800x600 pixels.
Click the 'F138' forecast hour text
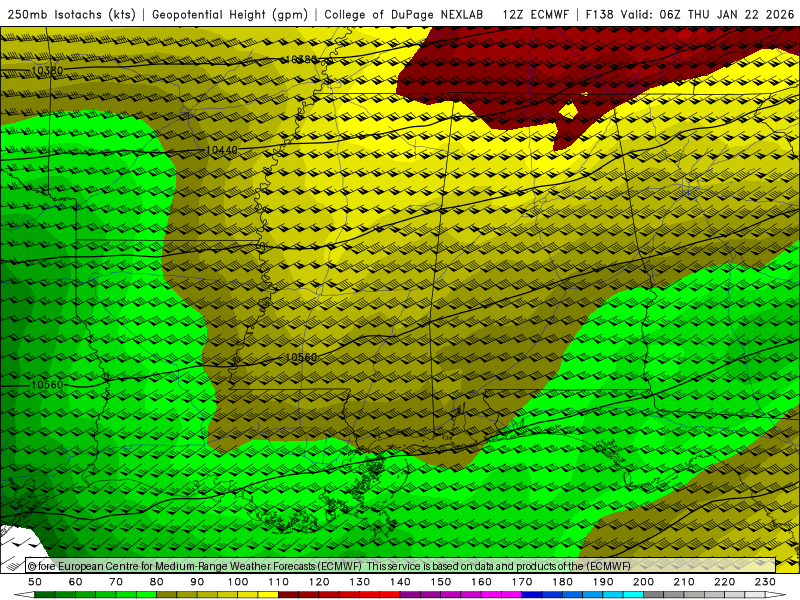[x=599, y=15]
